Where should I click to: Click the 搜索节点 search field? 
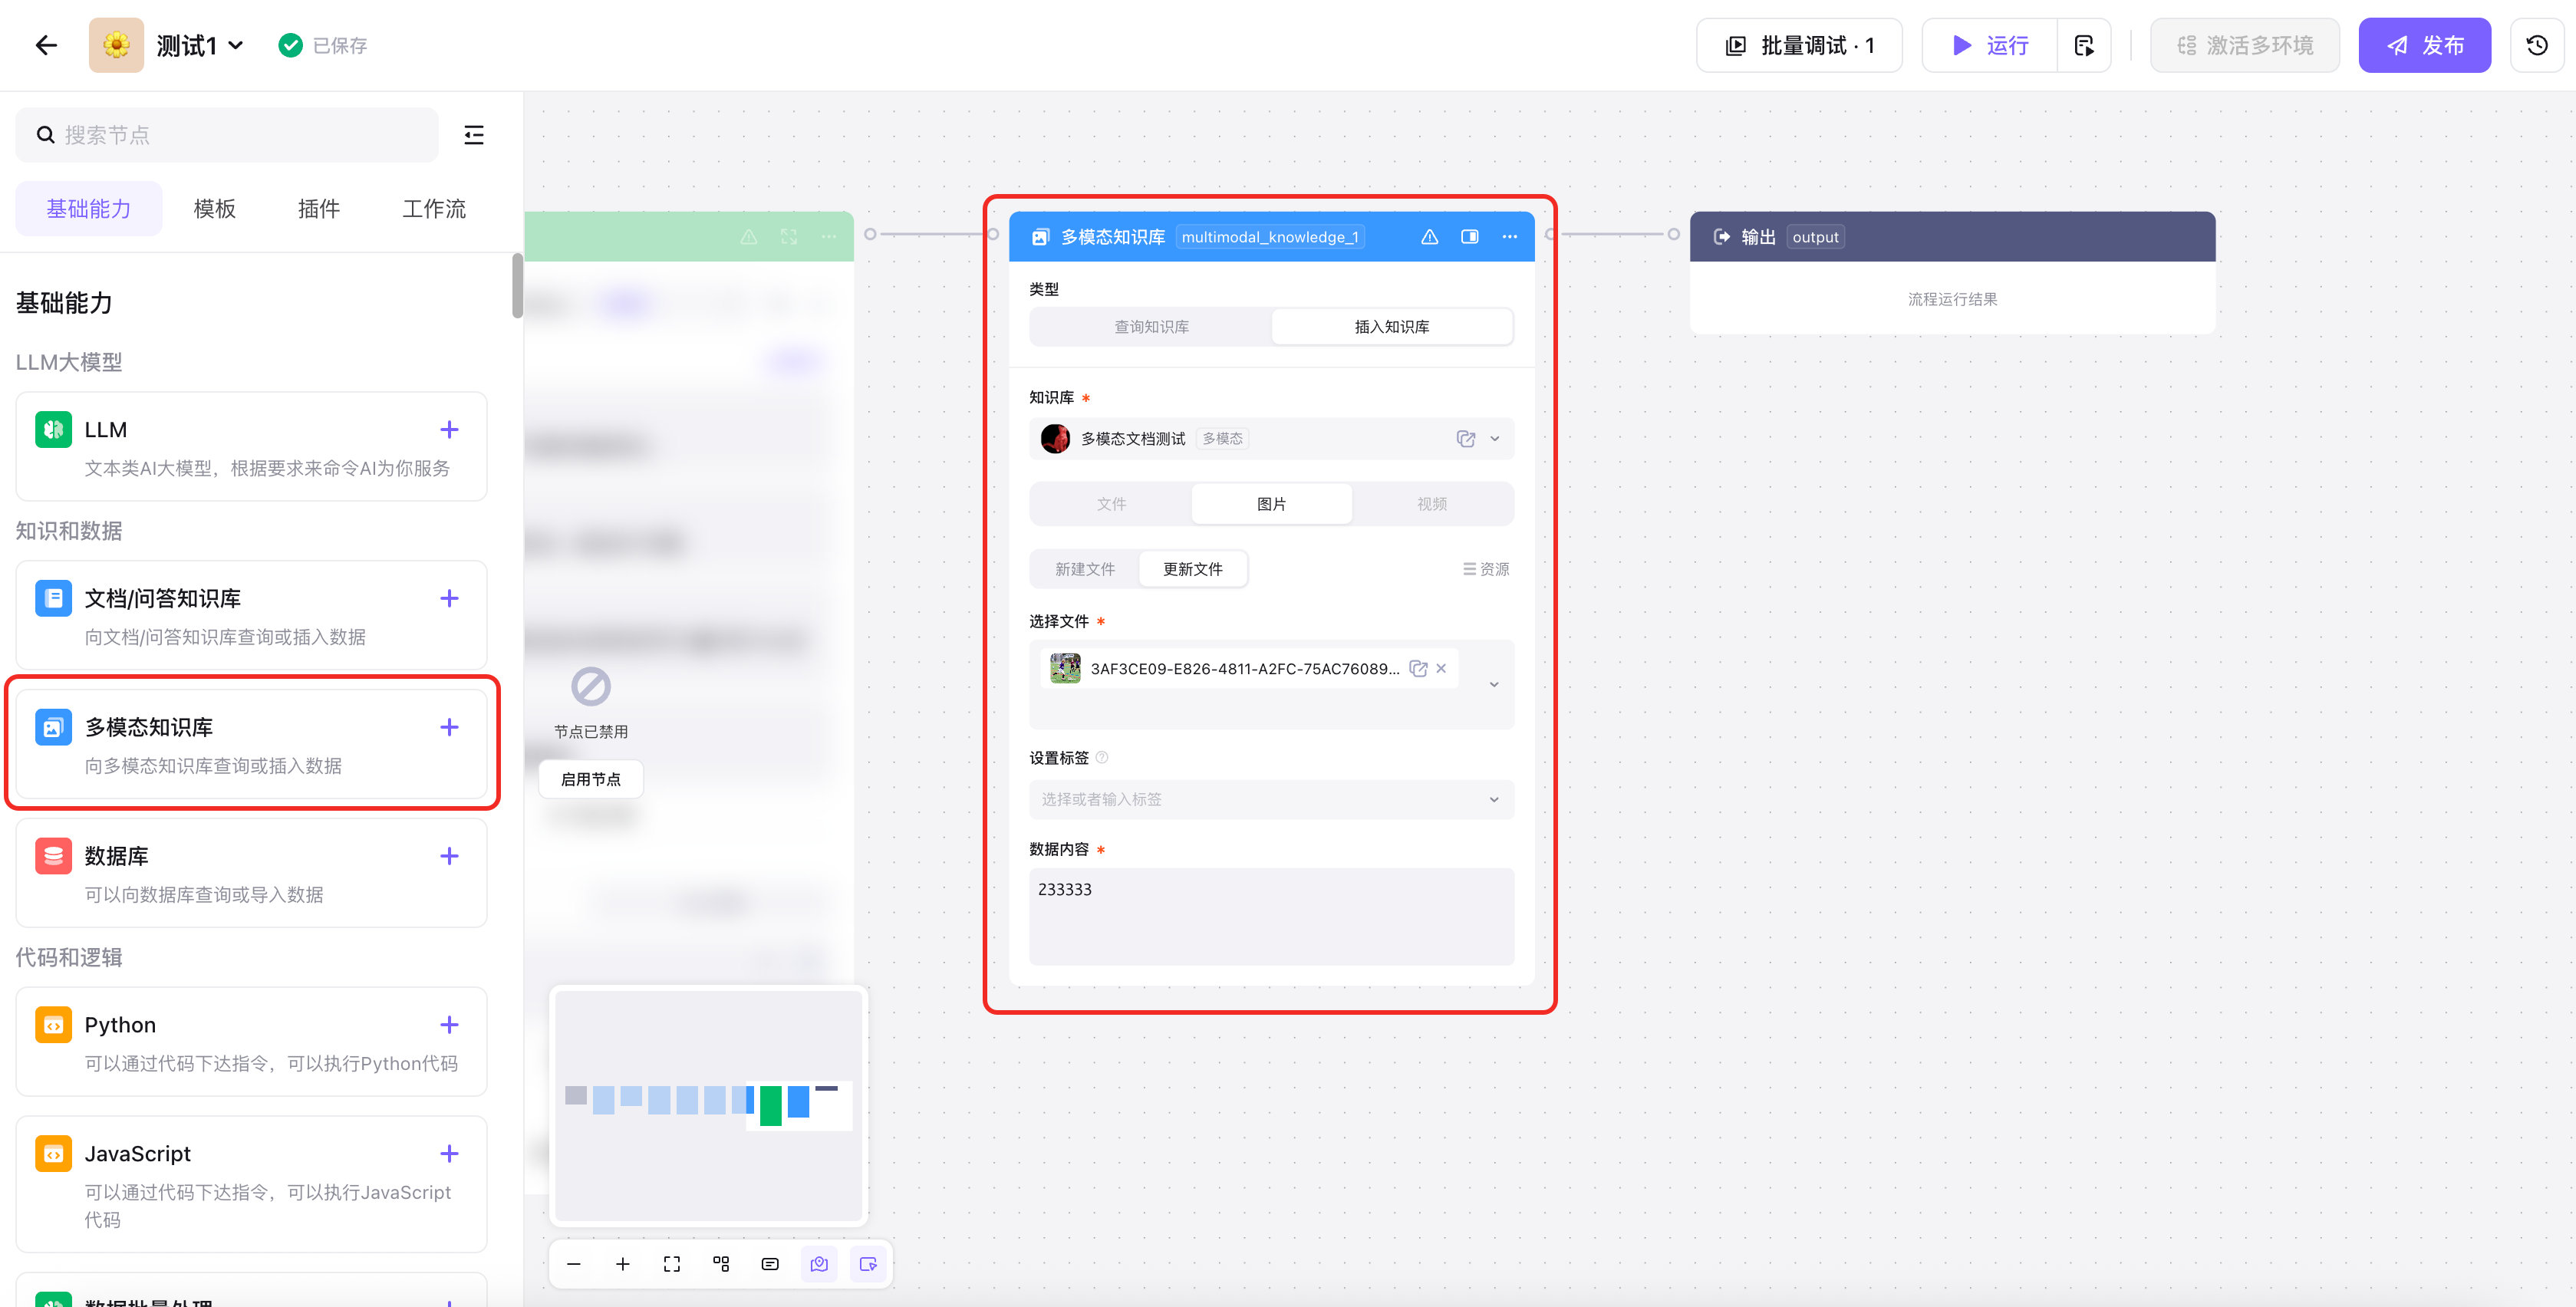pos(228,135)
